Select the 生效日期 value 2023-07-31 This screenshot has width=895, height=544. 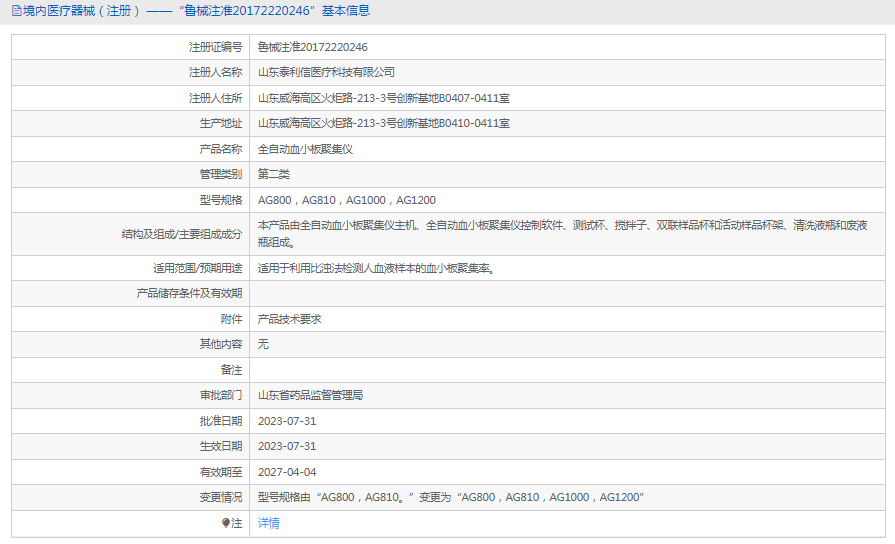(x=287, y=446)
